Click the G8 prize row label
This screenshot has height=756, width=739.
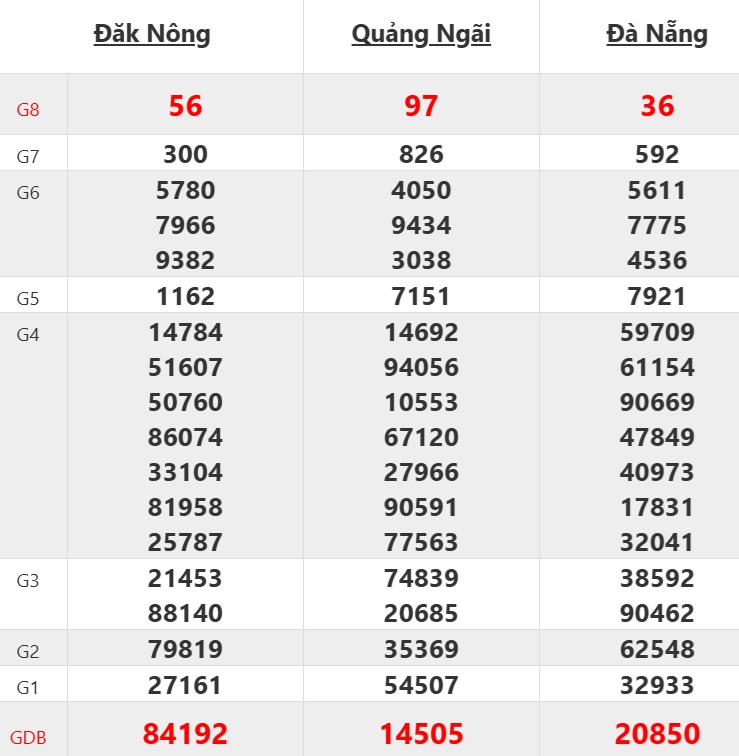point(28,109)
